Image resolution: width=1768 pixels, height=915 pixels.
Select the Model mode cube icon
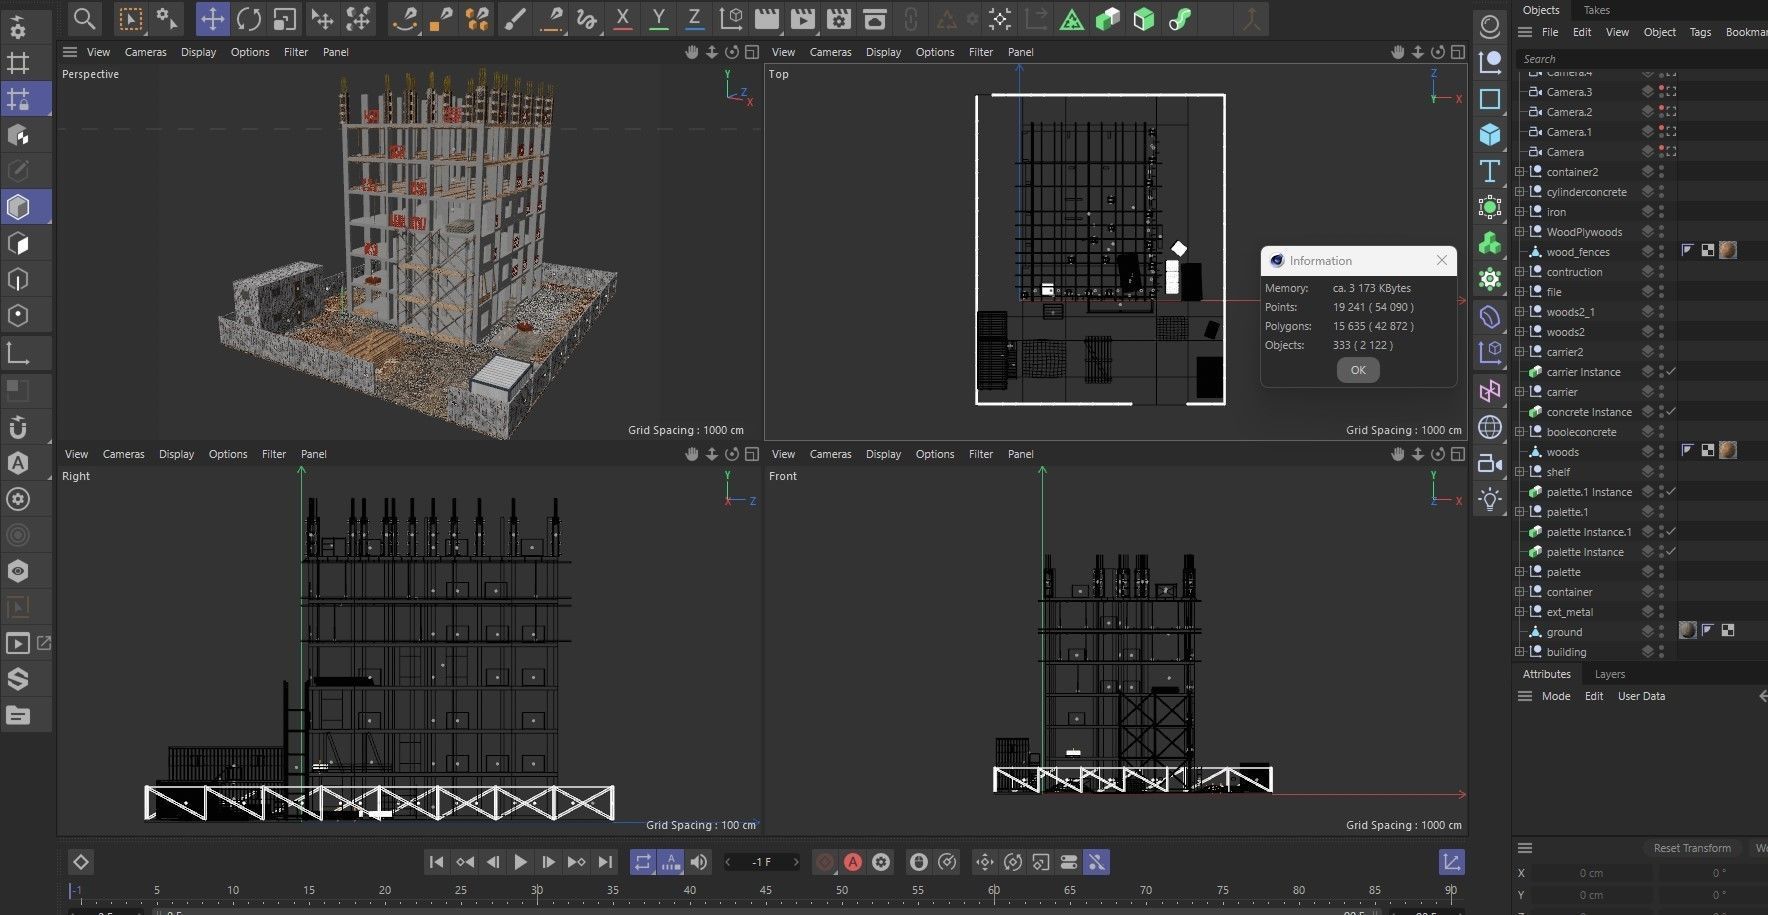(x=18, y=207)
